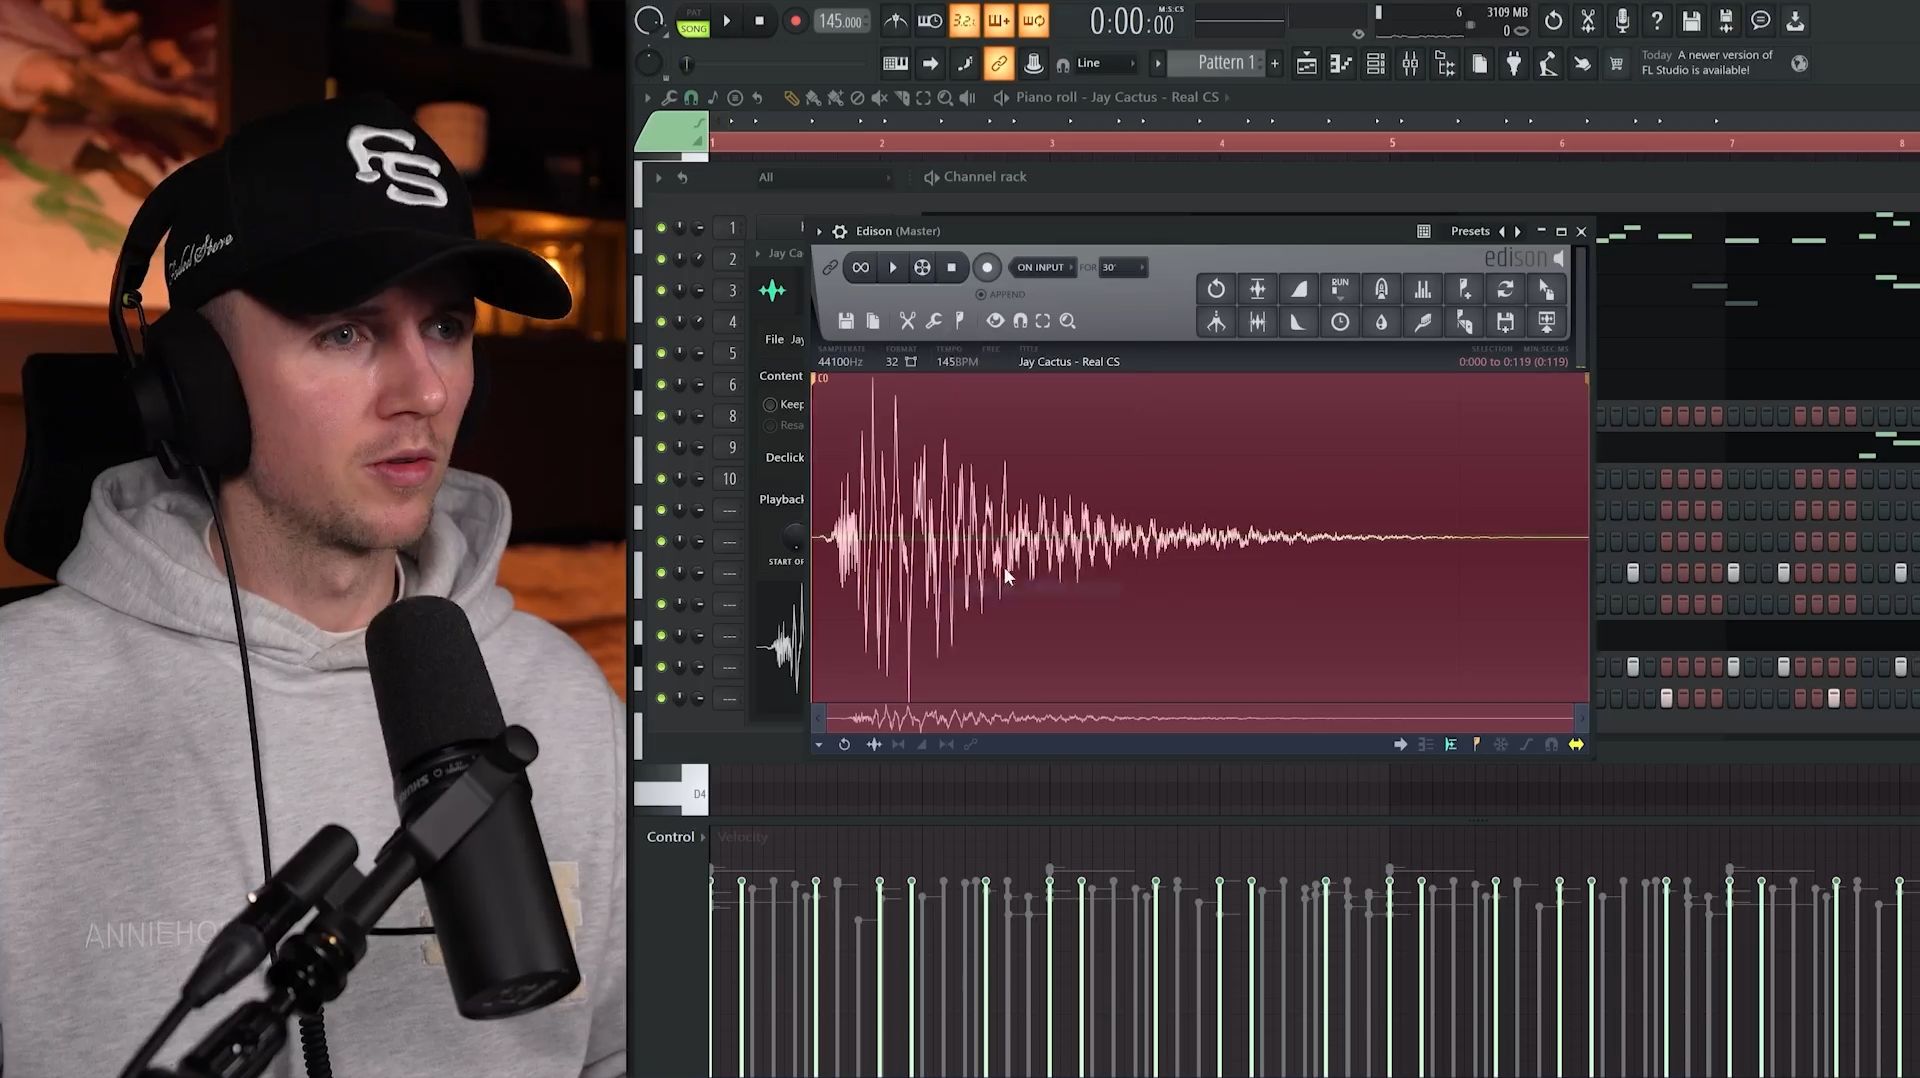Select the piano roll mute tool
Image resolution: width=1920 pixels, height=1078 pixels.
879,97
